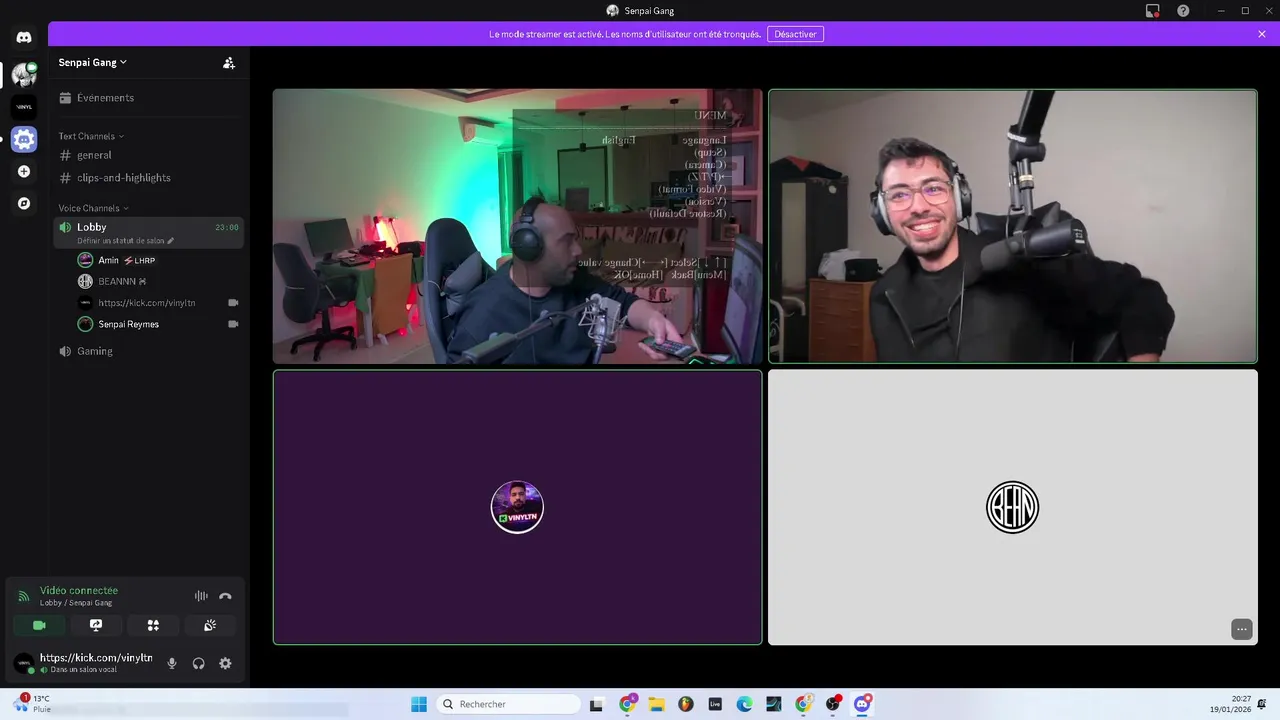Open the Senpai Gang server icon

point(24,74)
